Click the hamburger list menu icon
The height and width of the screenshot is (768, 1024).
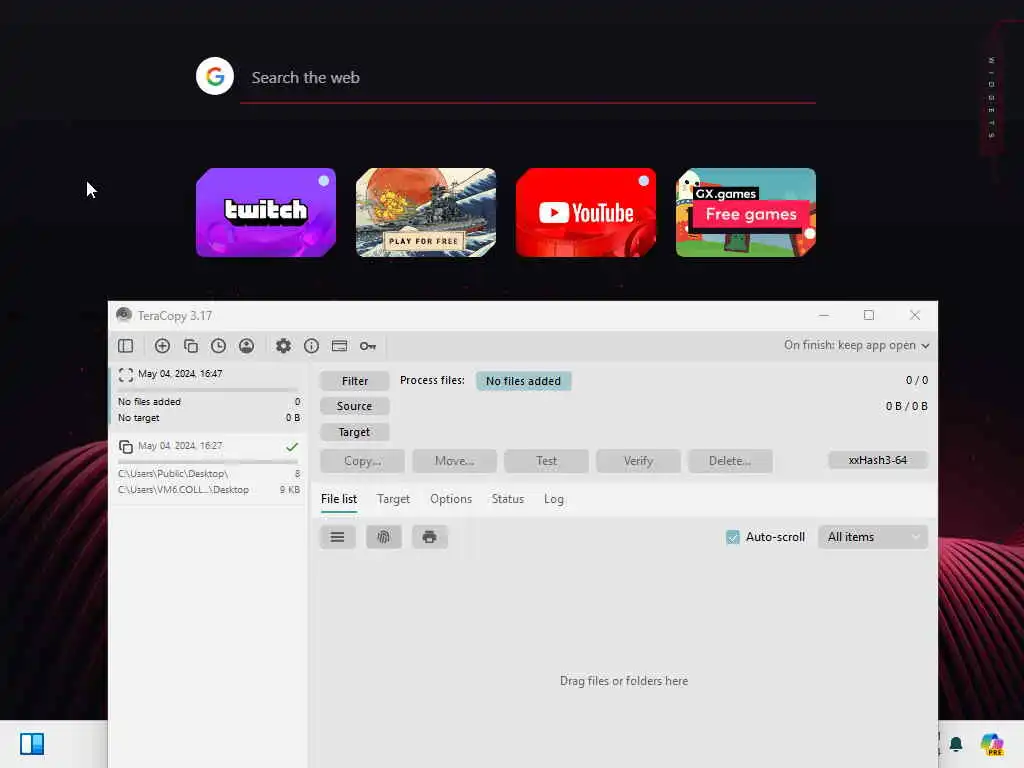[x=338, y=537]
